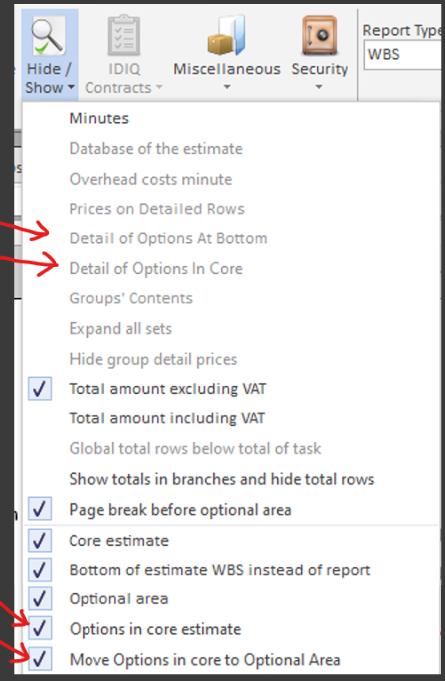Expand the Miscellaneous dropdown arrow
This screenshot has height=681, width=445.
point(227,87)
